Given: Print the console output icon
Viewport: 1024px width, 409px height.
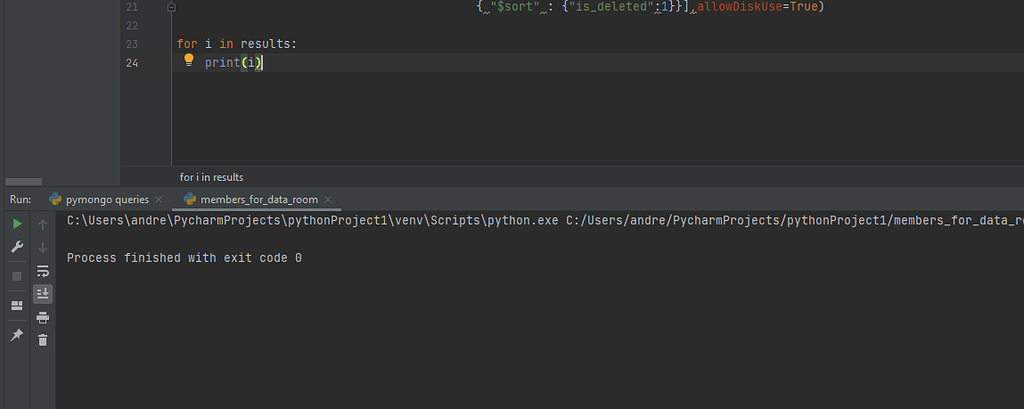Looking at the screenshot, I should (x=42, y=318).
